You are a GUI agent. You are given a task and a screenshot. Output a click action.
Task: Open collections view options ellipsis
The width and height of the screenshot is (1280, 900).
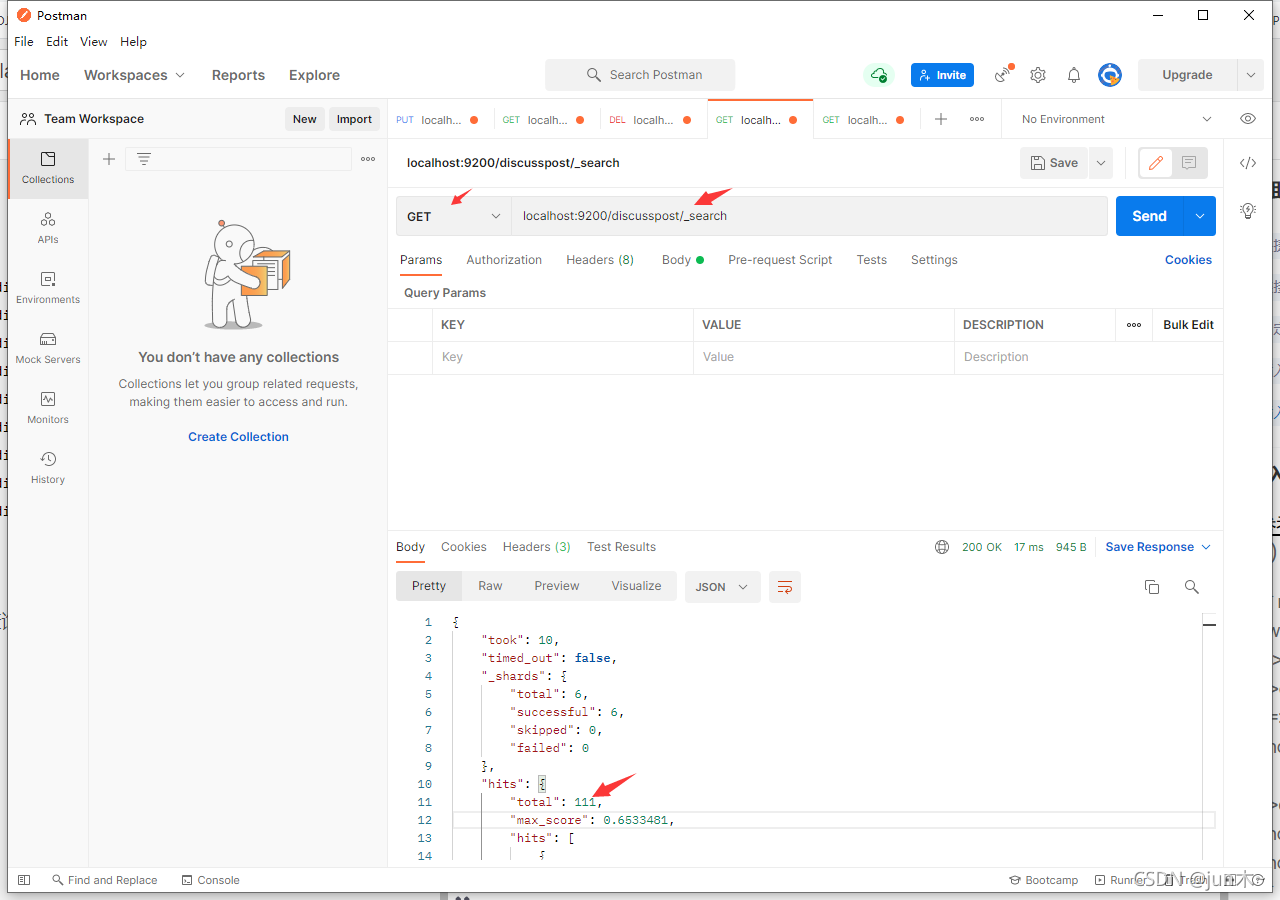[x=368, y=159]
